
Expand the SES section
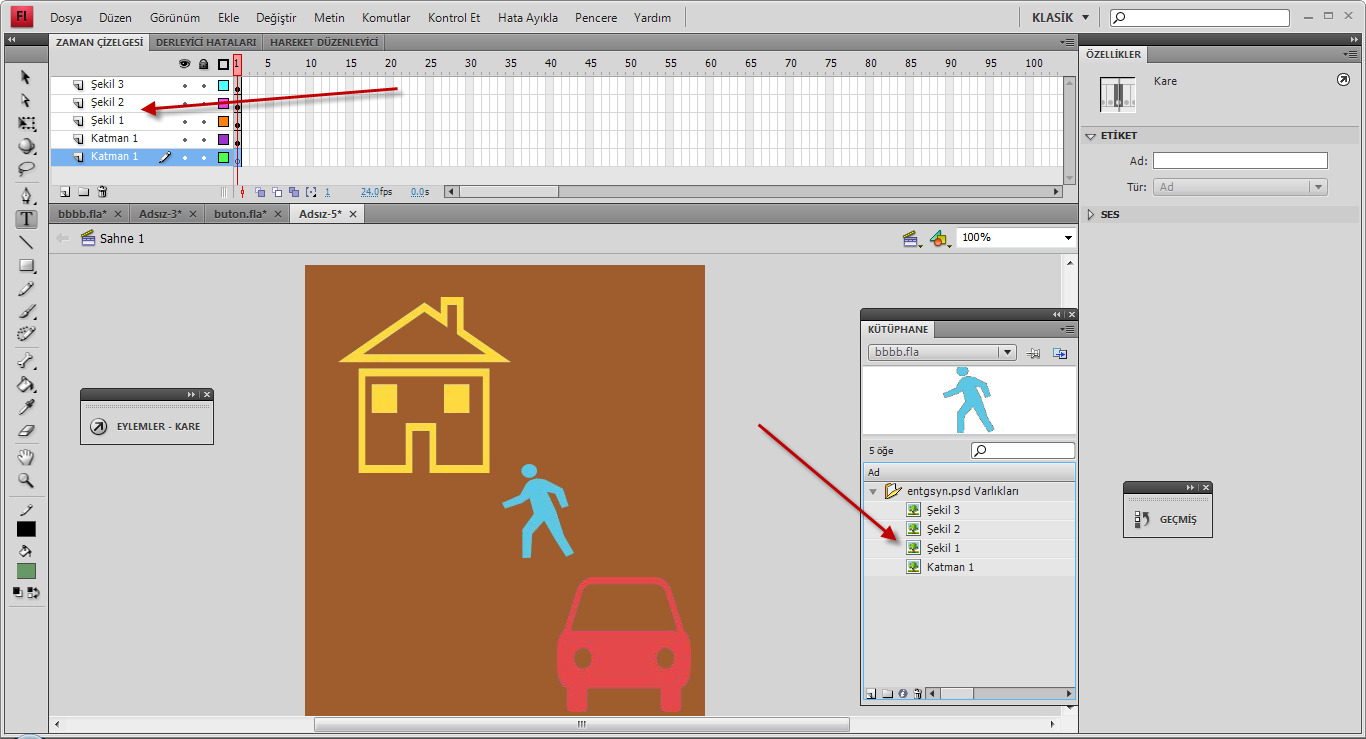[1091, 214]
